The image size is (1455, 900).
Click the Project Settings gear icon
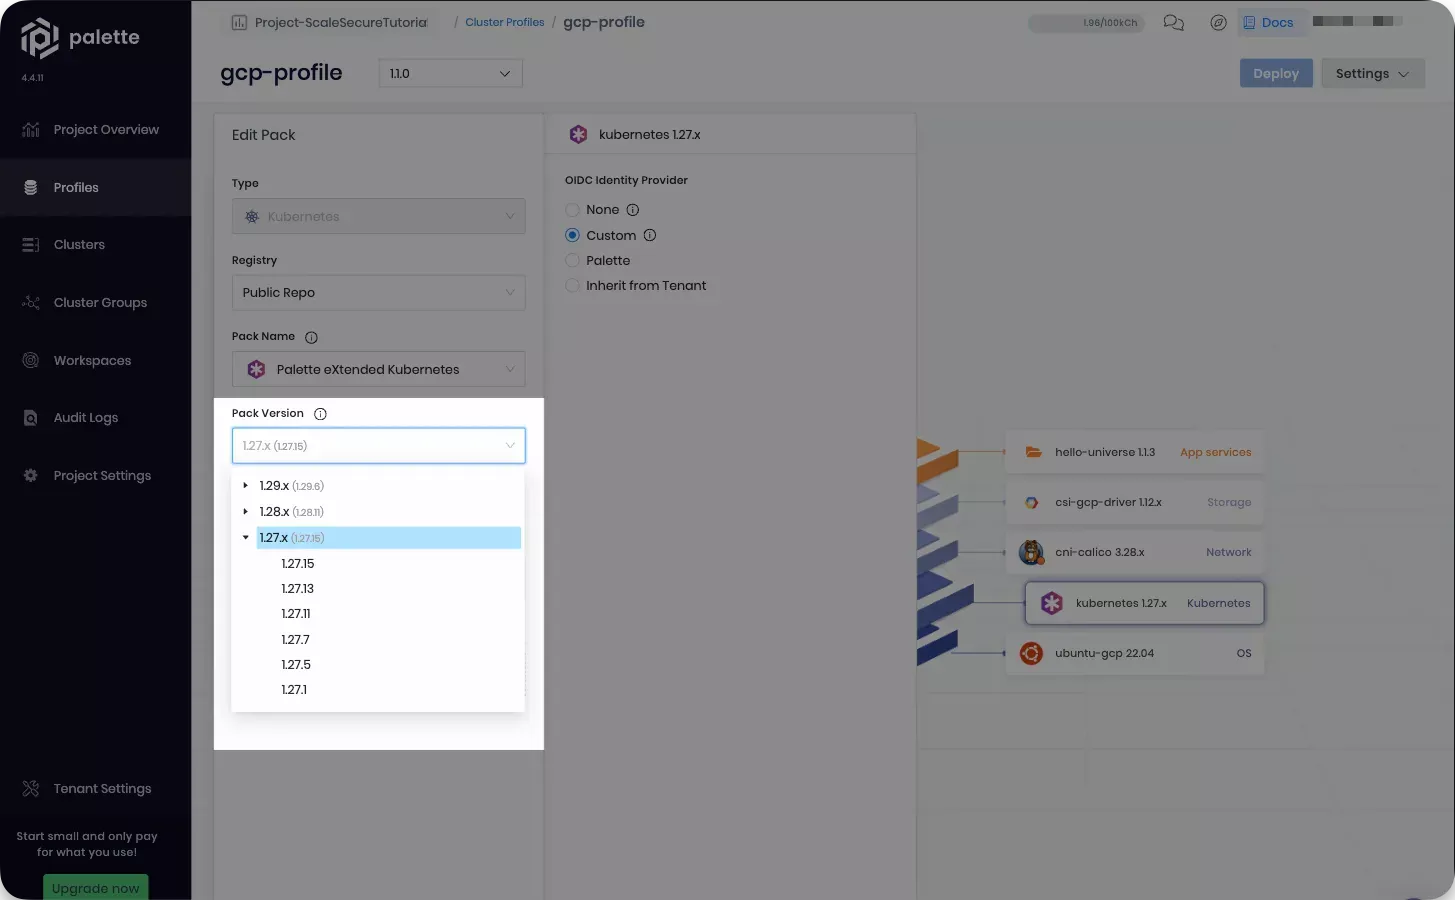[31, 476]
